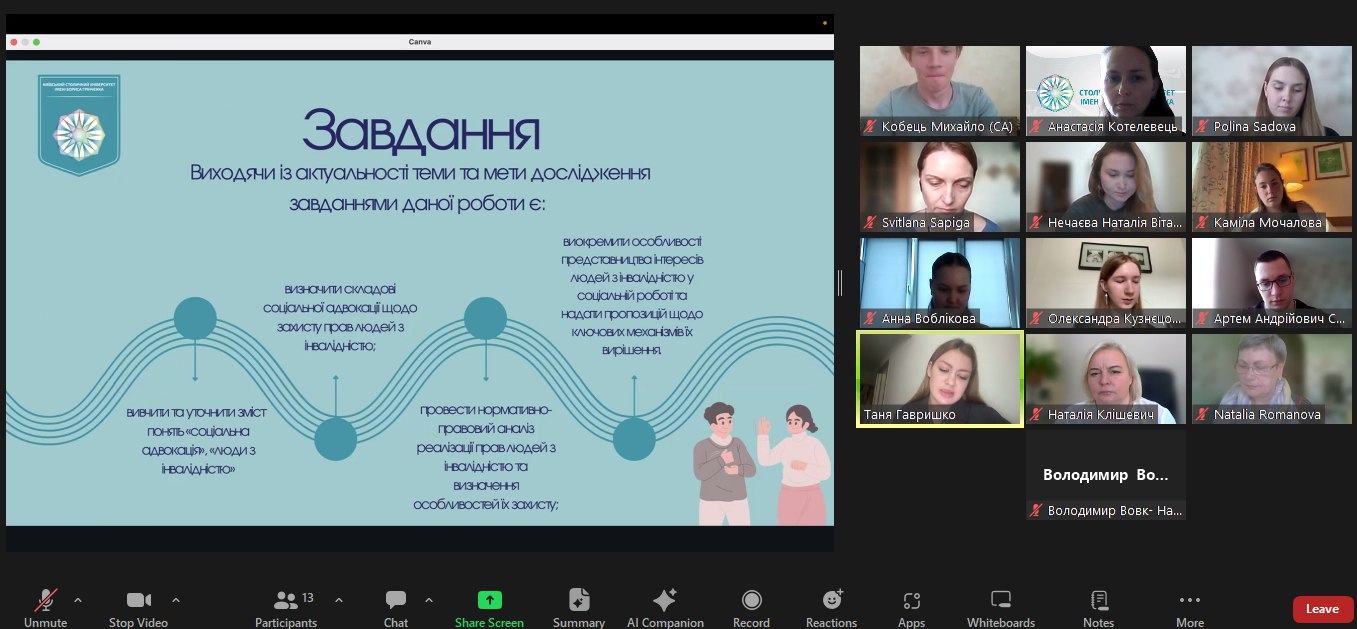
Task: Expand chat options arrow beside Chat
Action: coord(429,600)
